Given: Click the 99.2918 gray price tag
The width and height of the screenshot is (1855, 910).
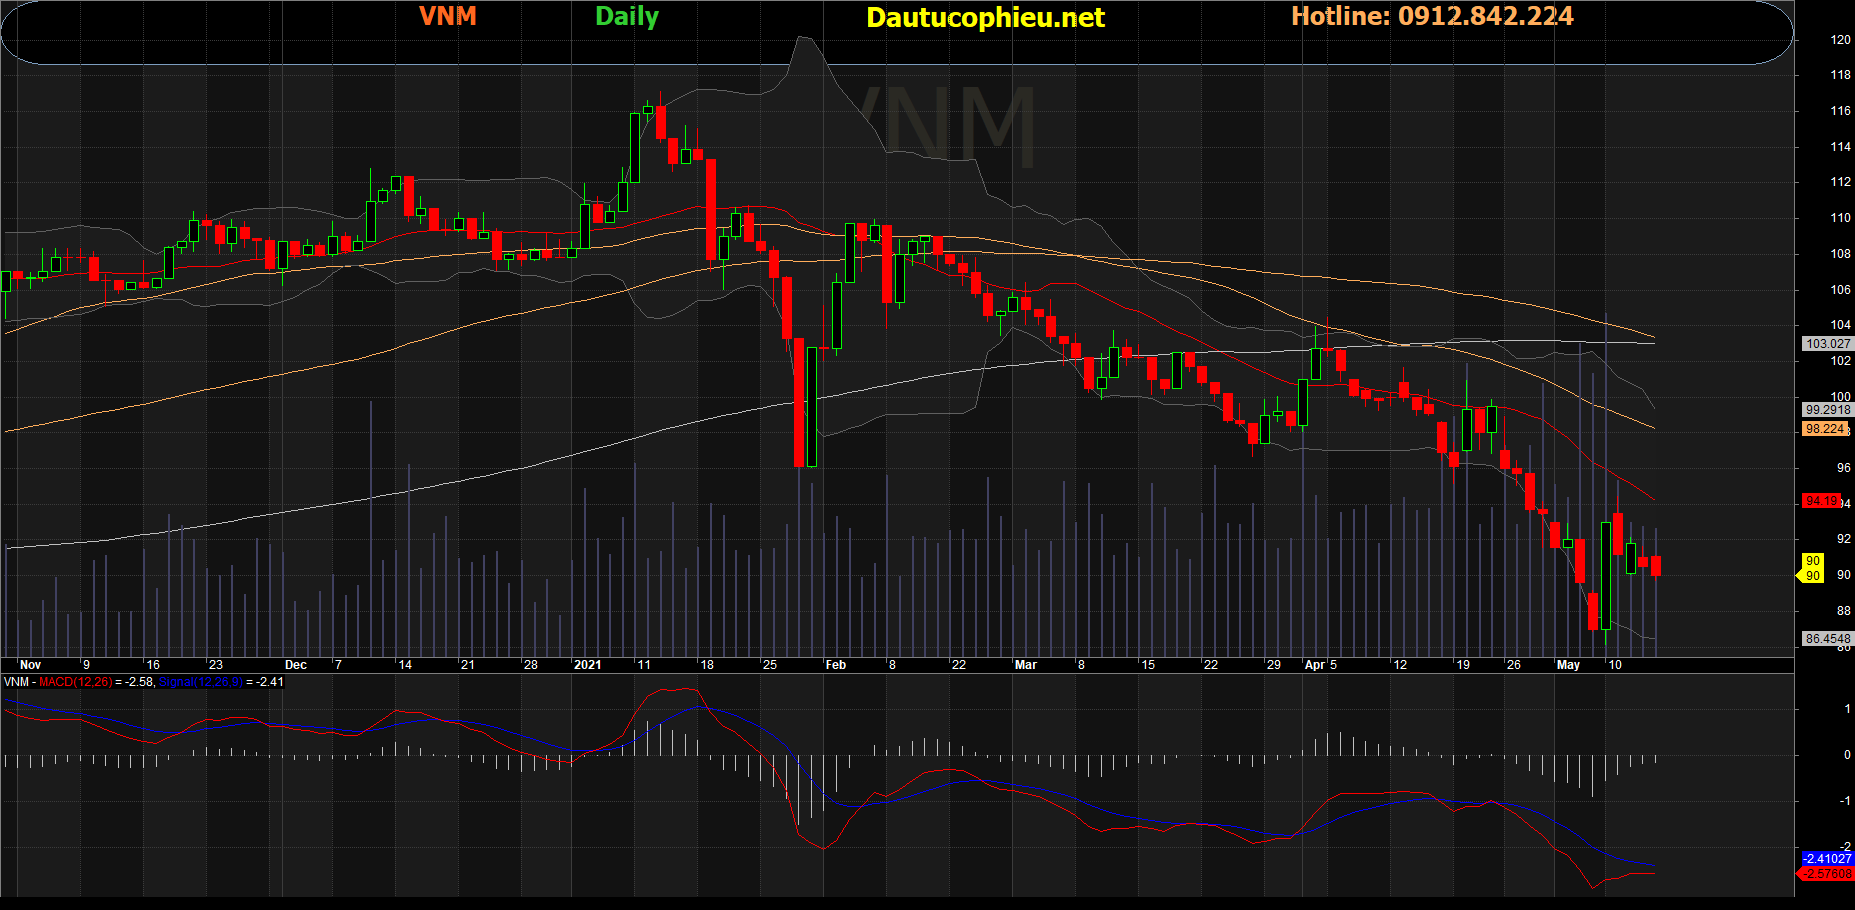Looking at the screenshot, I should point(1827,410).
